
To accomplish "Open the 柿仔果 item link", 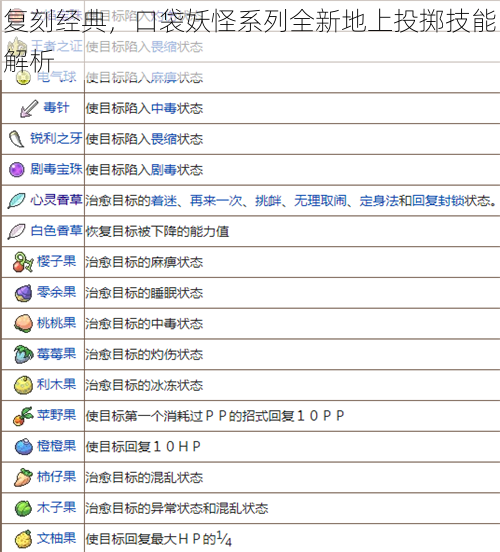I will click(x=57, y=477).
